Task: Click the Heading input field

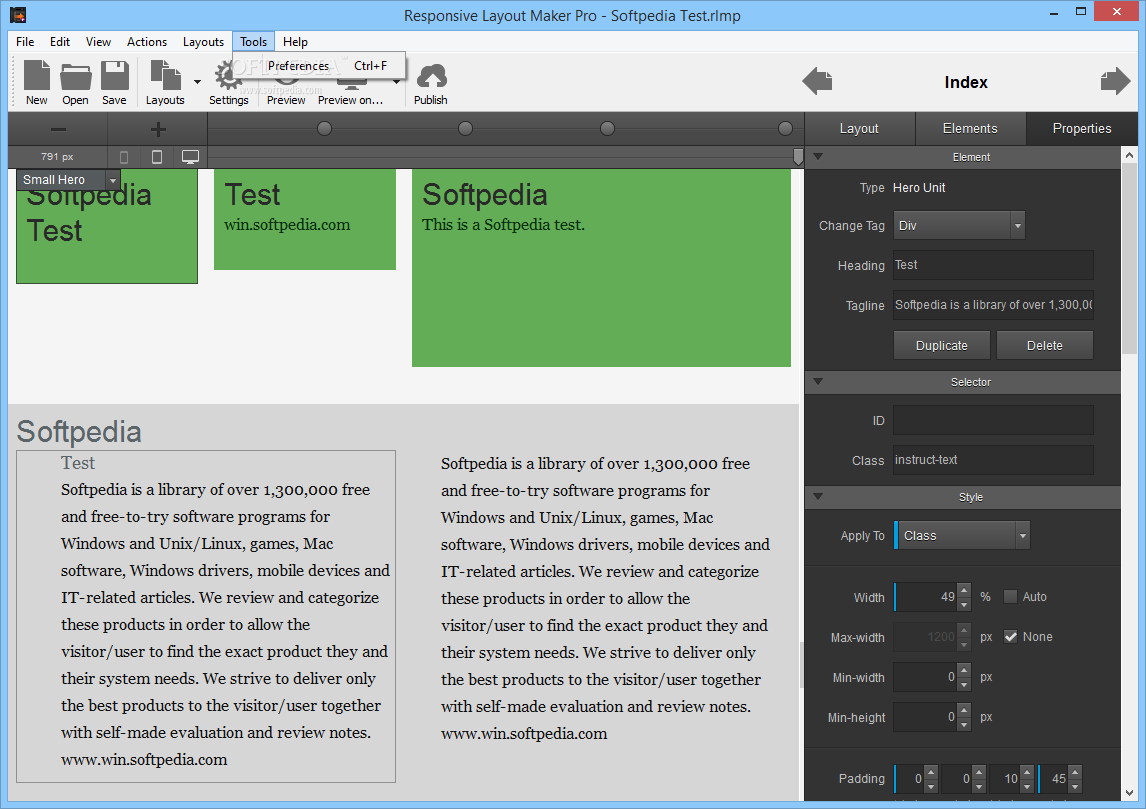Action: click(x=993, y=265)
